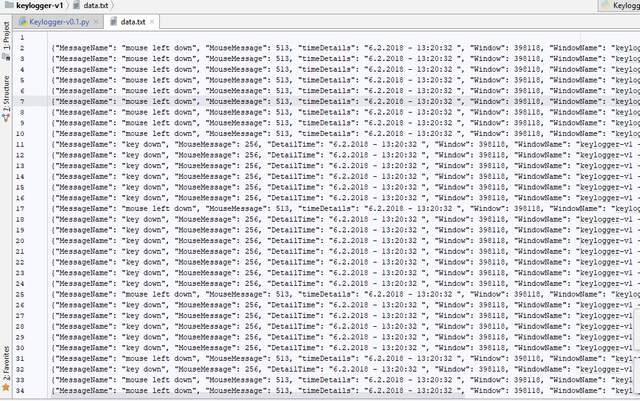Open the Keylogg run configuration dropdown
The image size is (640, 401).
tap(620, 5)
